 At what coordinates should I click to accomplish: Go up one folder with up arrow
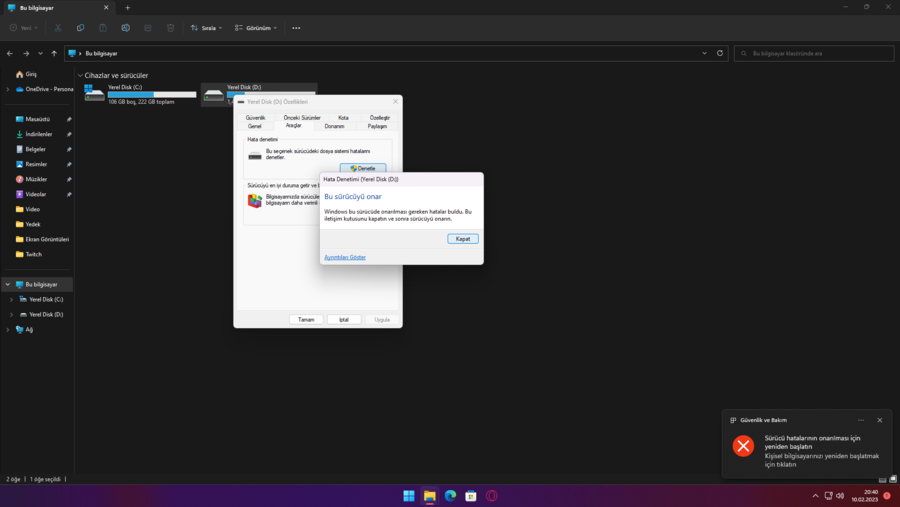pyautogui.click(x=54, y=53)
